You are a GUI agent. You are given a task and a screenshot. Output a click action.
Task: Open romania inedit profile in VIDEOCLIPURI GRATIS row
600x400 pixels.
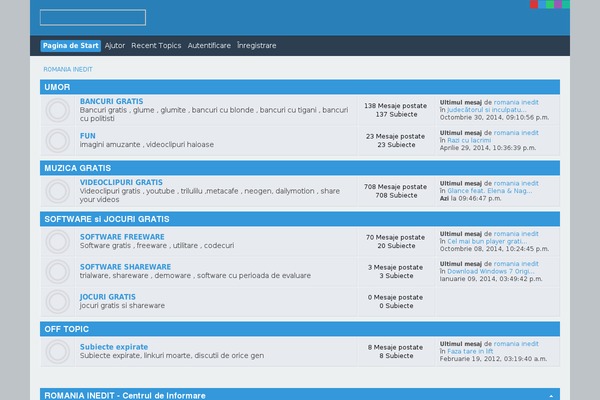[x=516, y=183]
